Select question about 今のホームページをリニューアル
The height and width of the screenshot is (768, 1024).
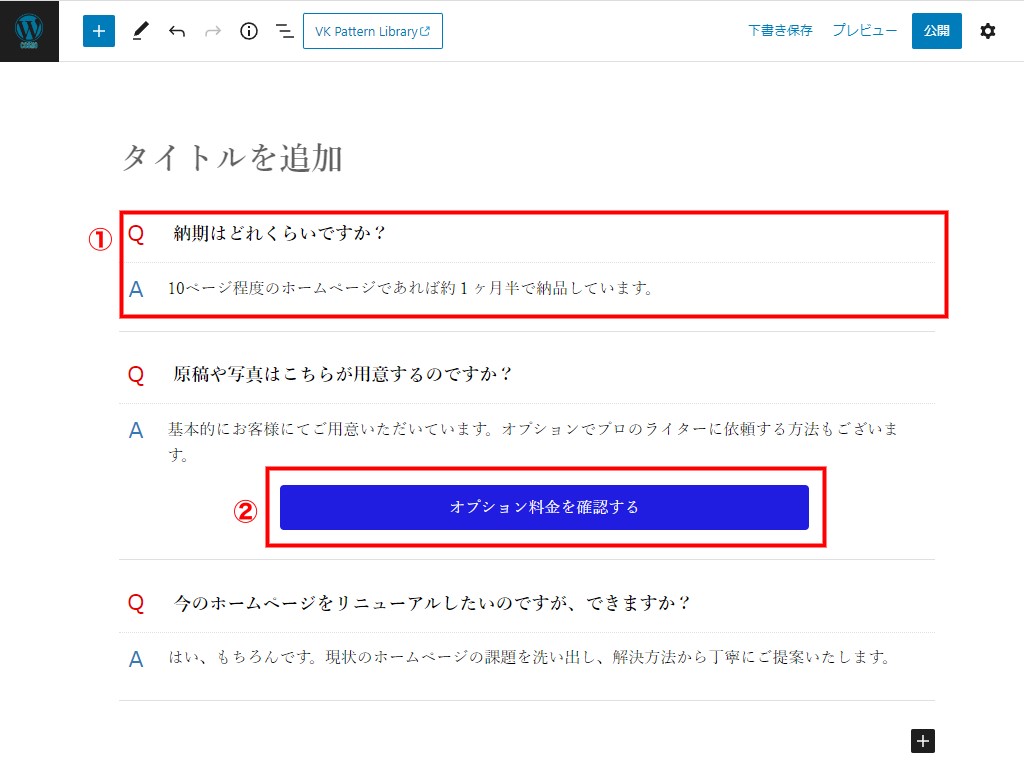point(432,603)
